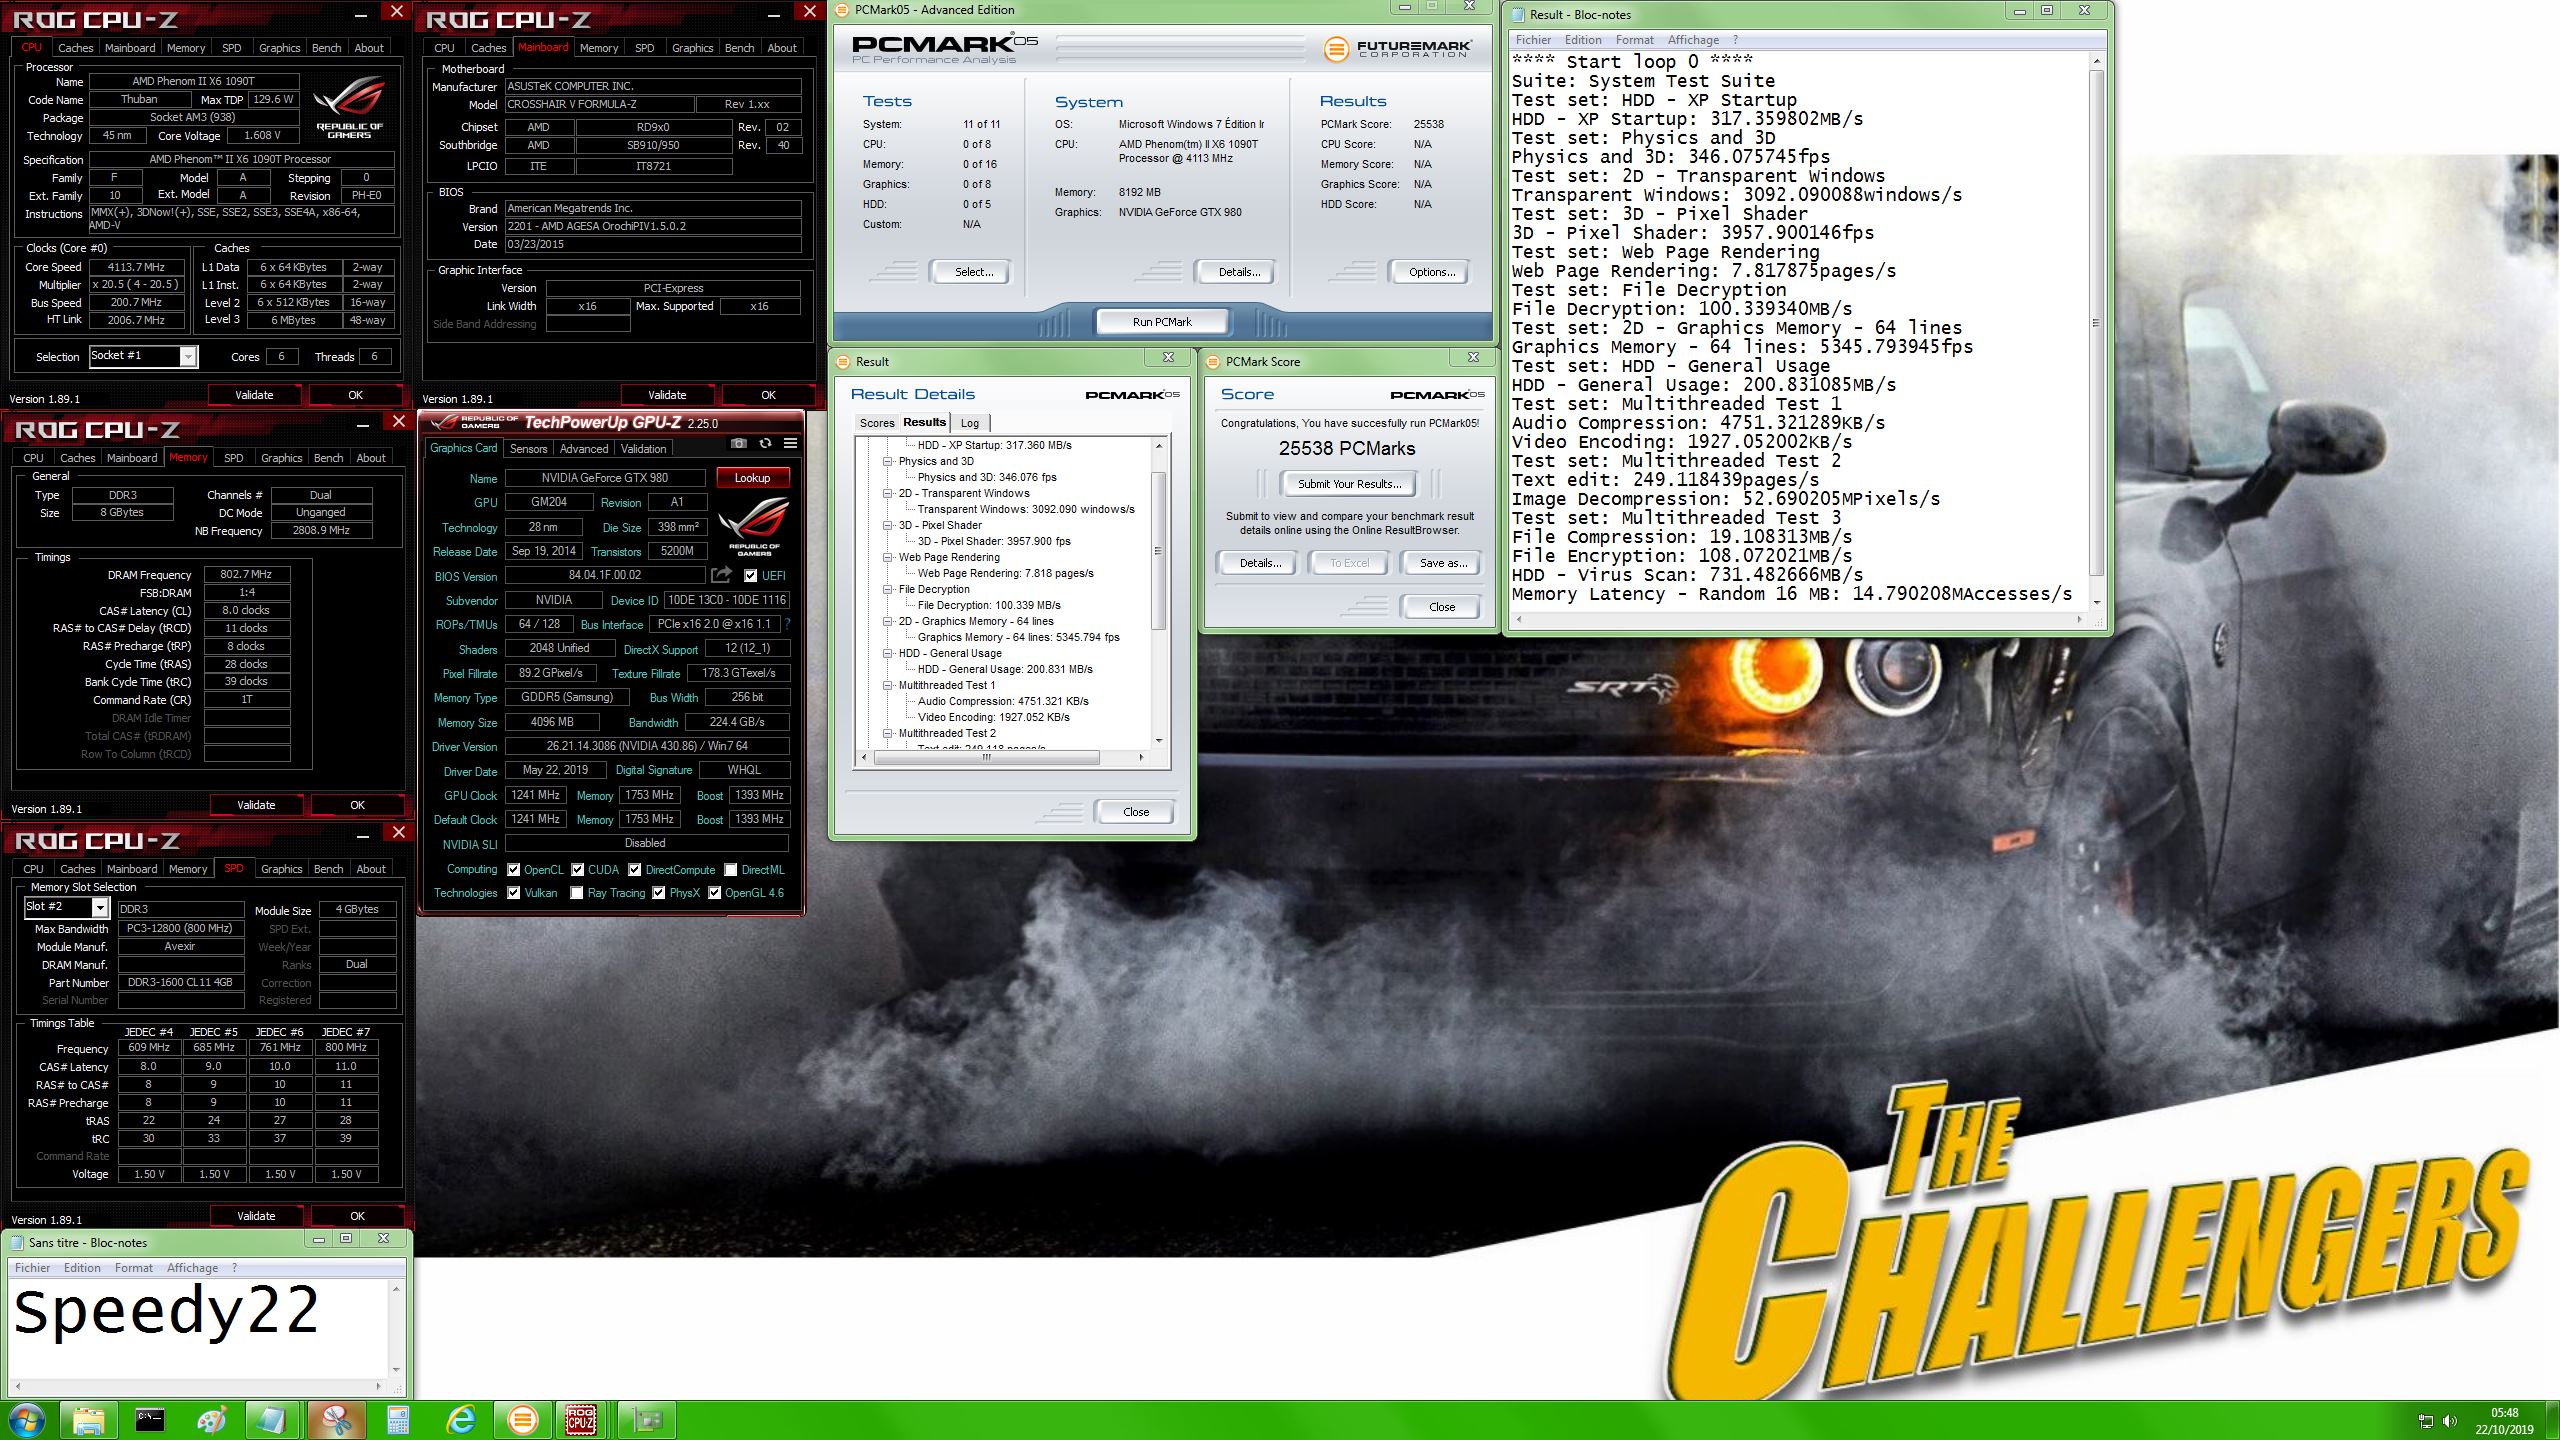Enable the Ray Tracing checkbox
Image resolution: width=2560 pixels, height=1440 pixels.
[577, 893]
